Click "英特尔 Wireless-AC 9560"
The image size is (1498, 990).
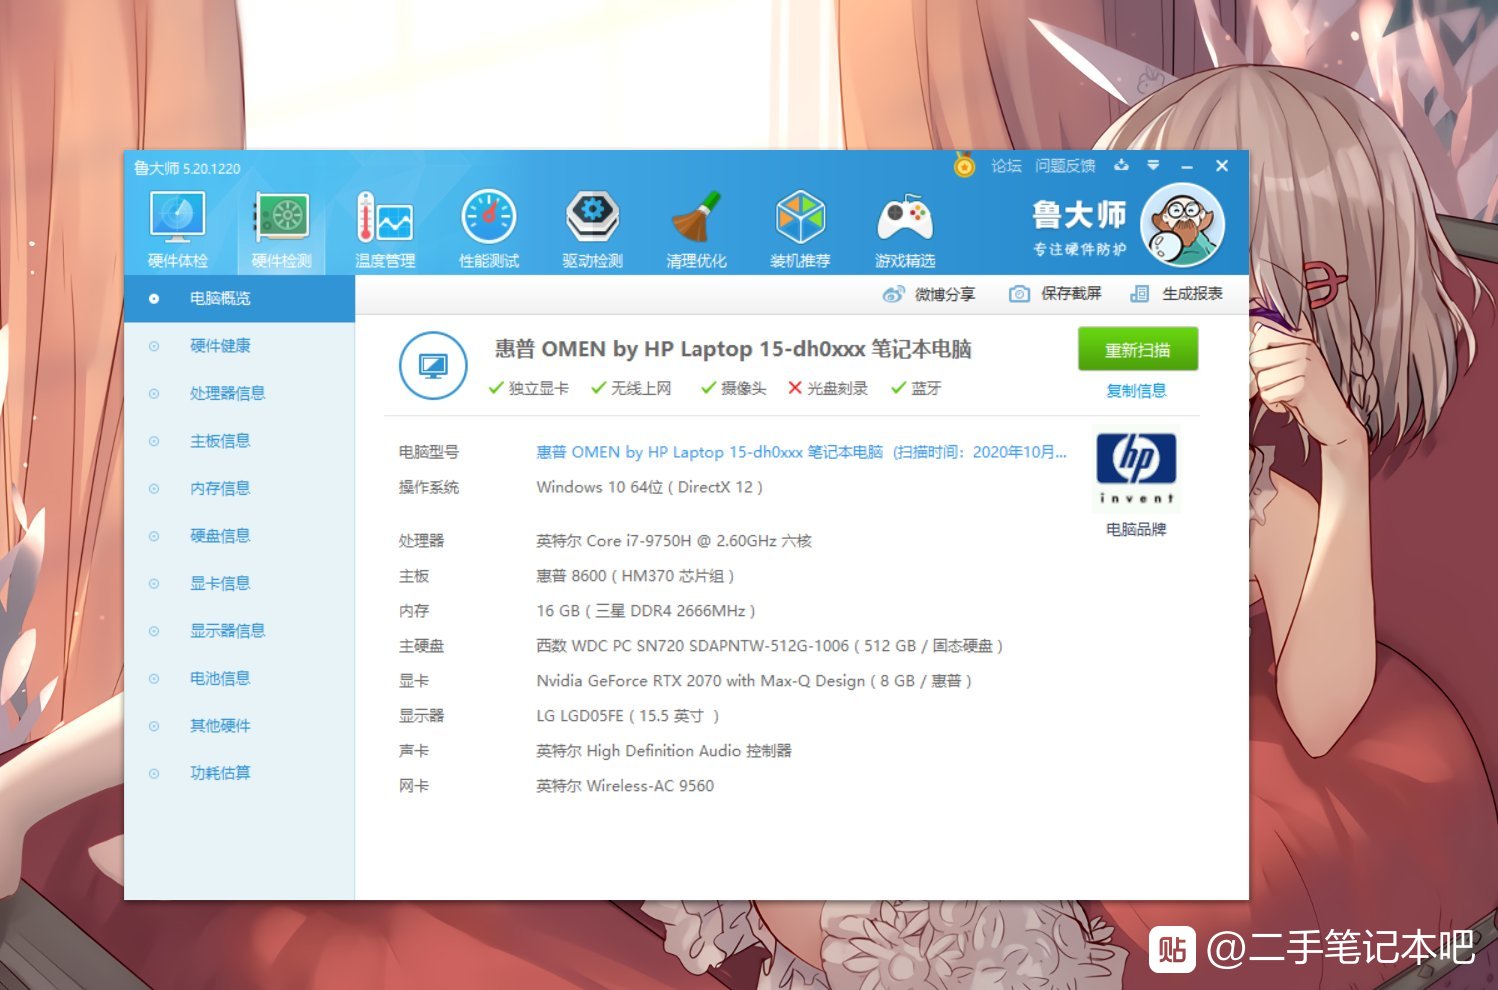click(625, 786)
